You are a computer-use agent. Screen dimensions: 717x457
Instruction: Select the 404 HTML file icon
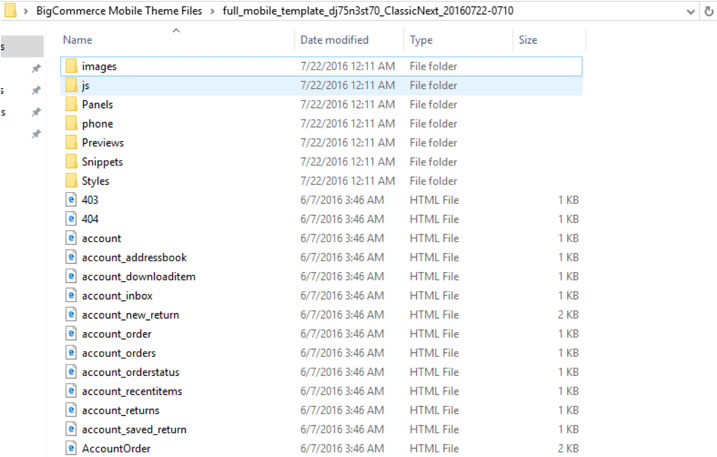tap(71, 219)
